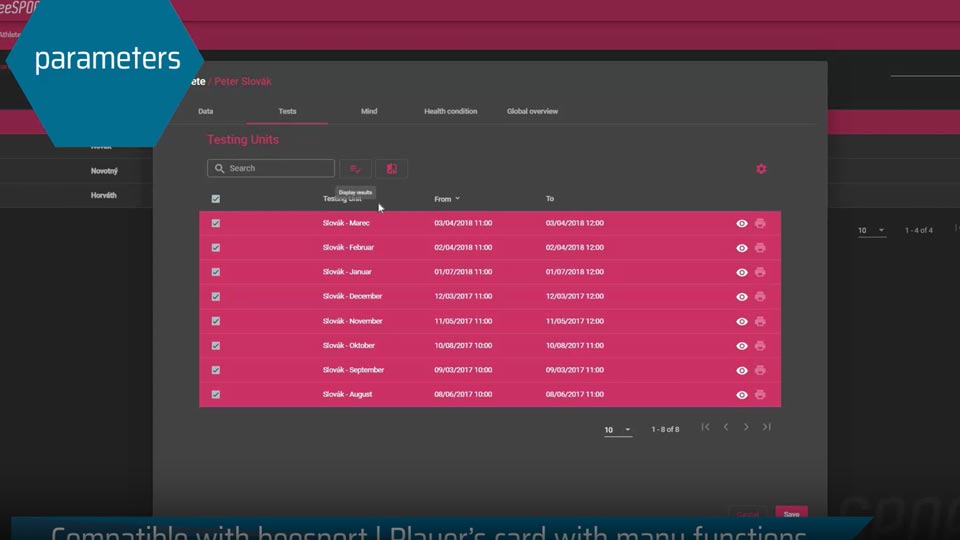The image size is (960, 540).
Task: Go to the next page of results
Action: point(746,427)
